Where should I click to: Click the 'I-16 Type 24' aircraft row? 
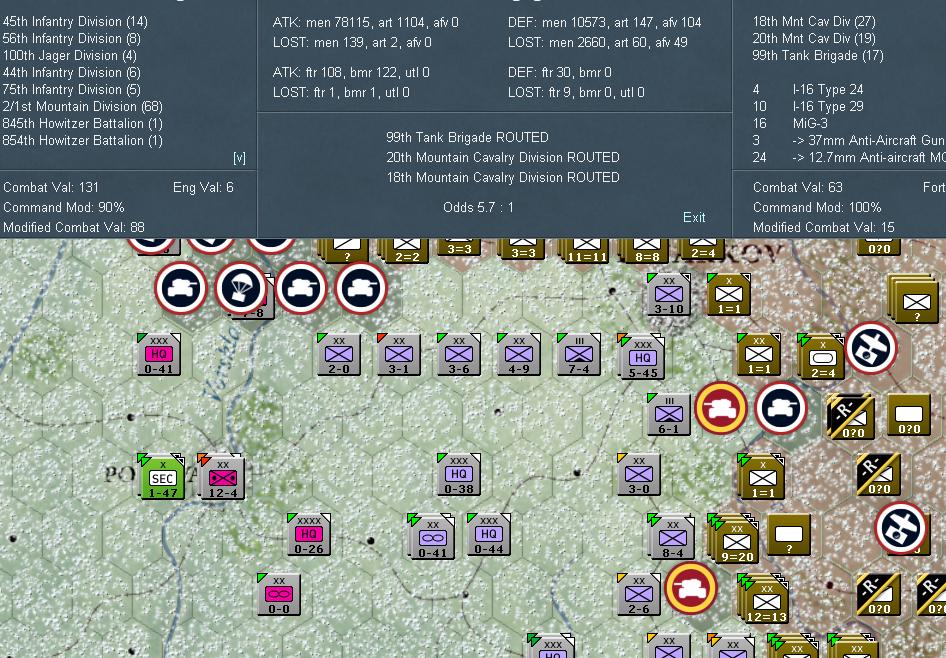(x=808, y=89)
